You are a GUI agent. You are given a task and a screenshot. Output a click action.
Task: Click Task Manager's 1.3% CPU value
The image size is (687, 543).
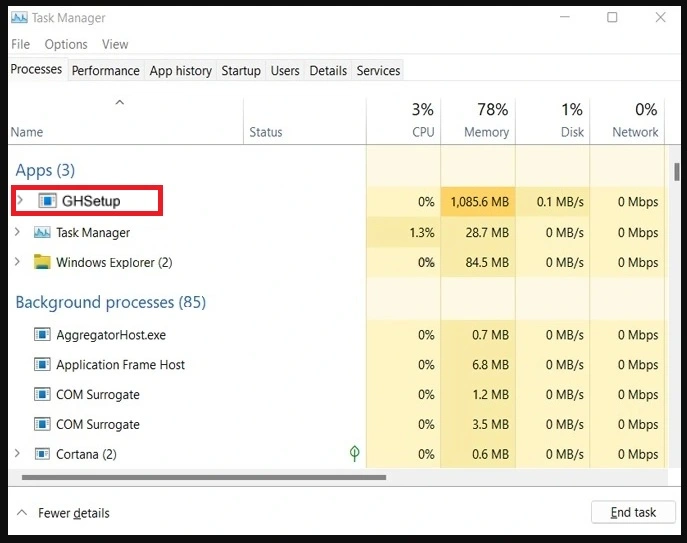click(x=422, y=232)
